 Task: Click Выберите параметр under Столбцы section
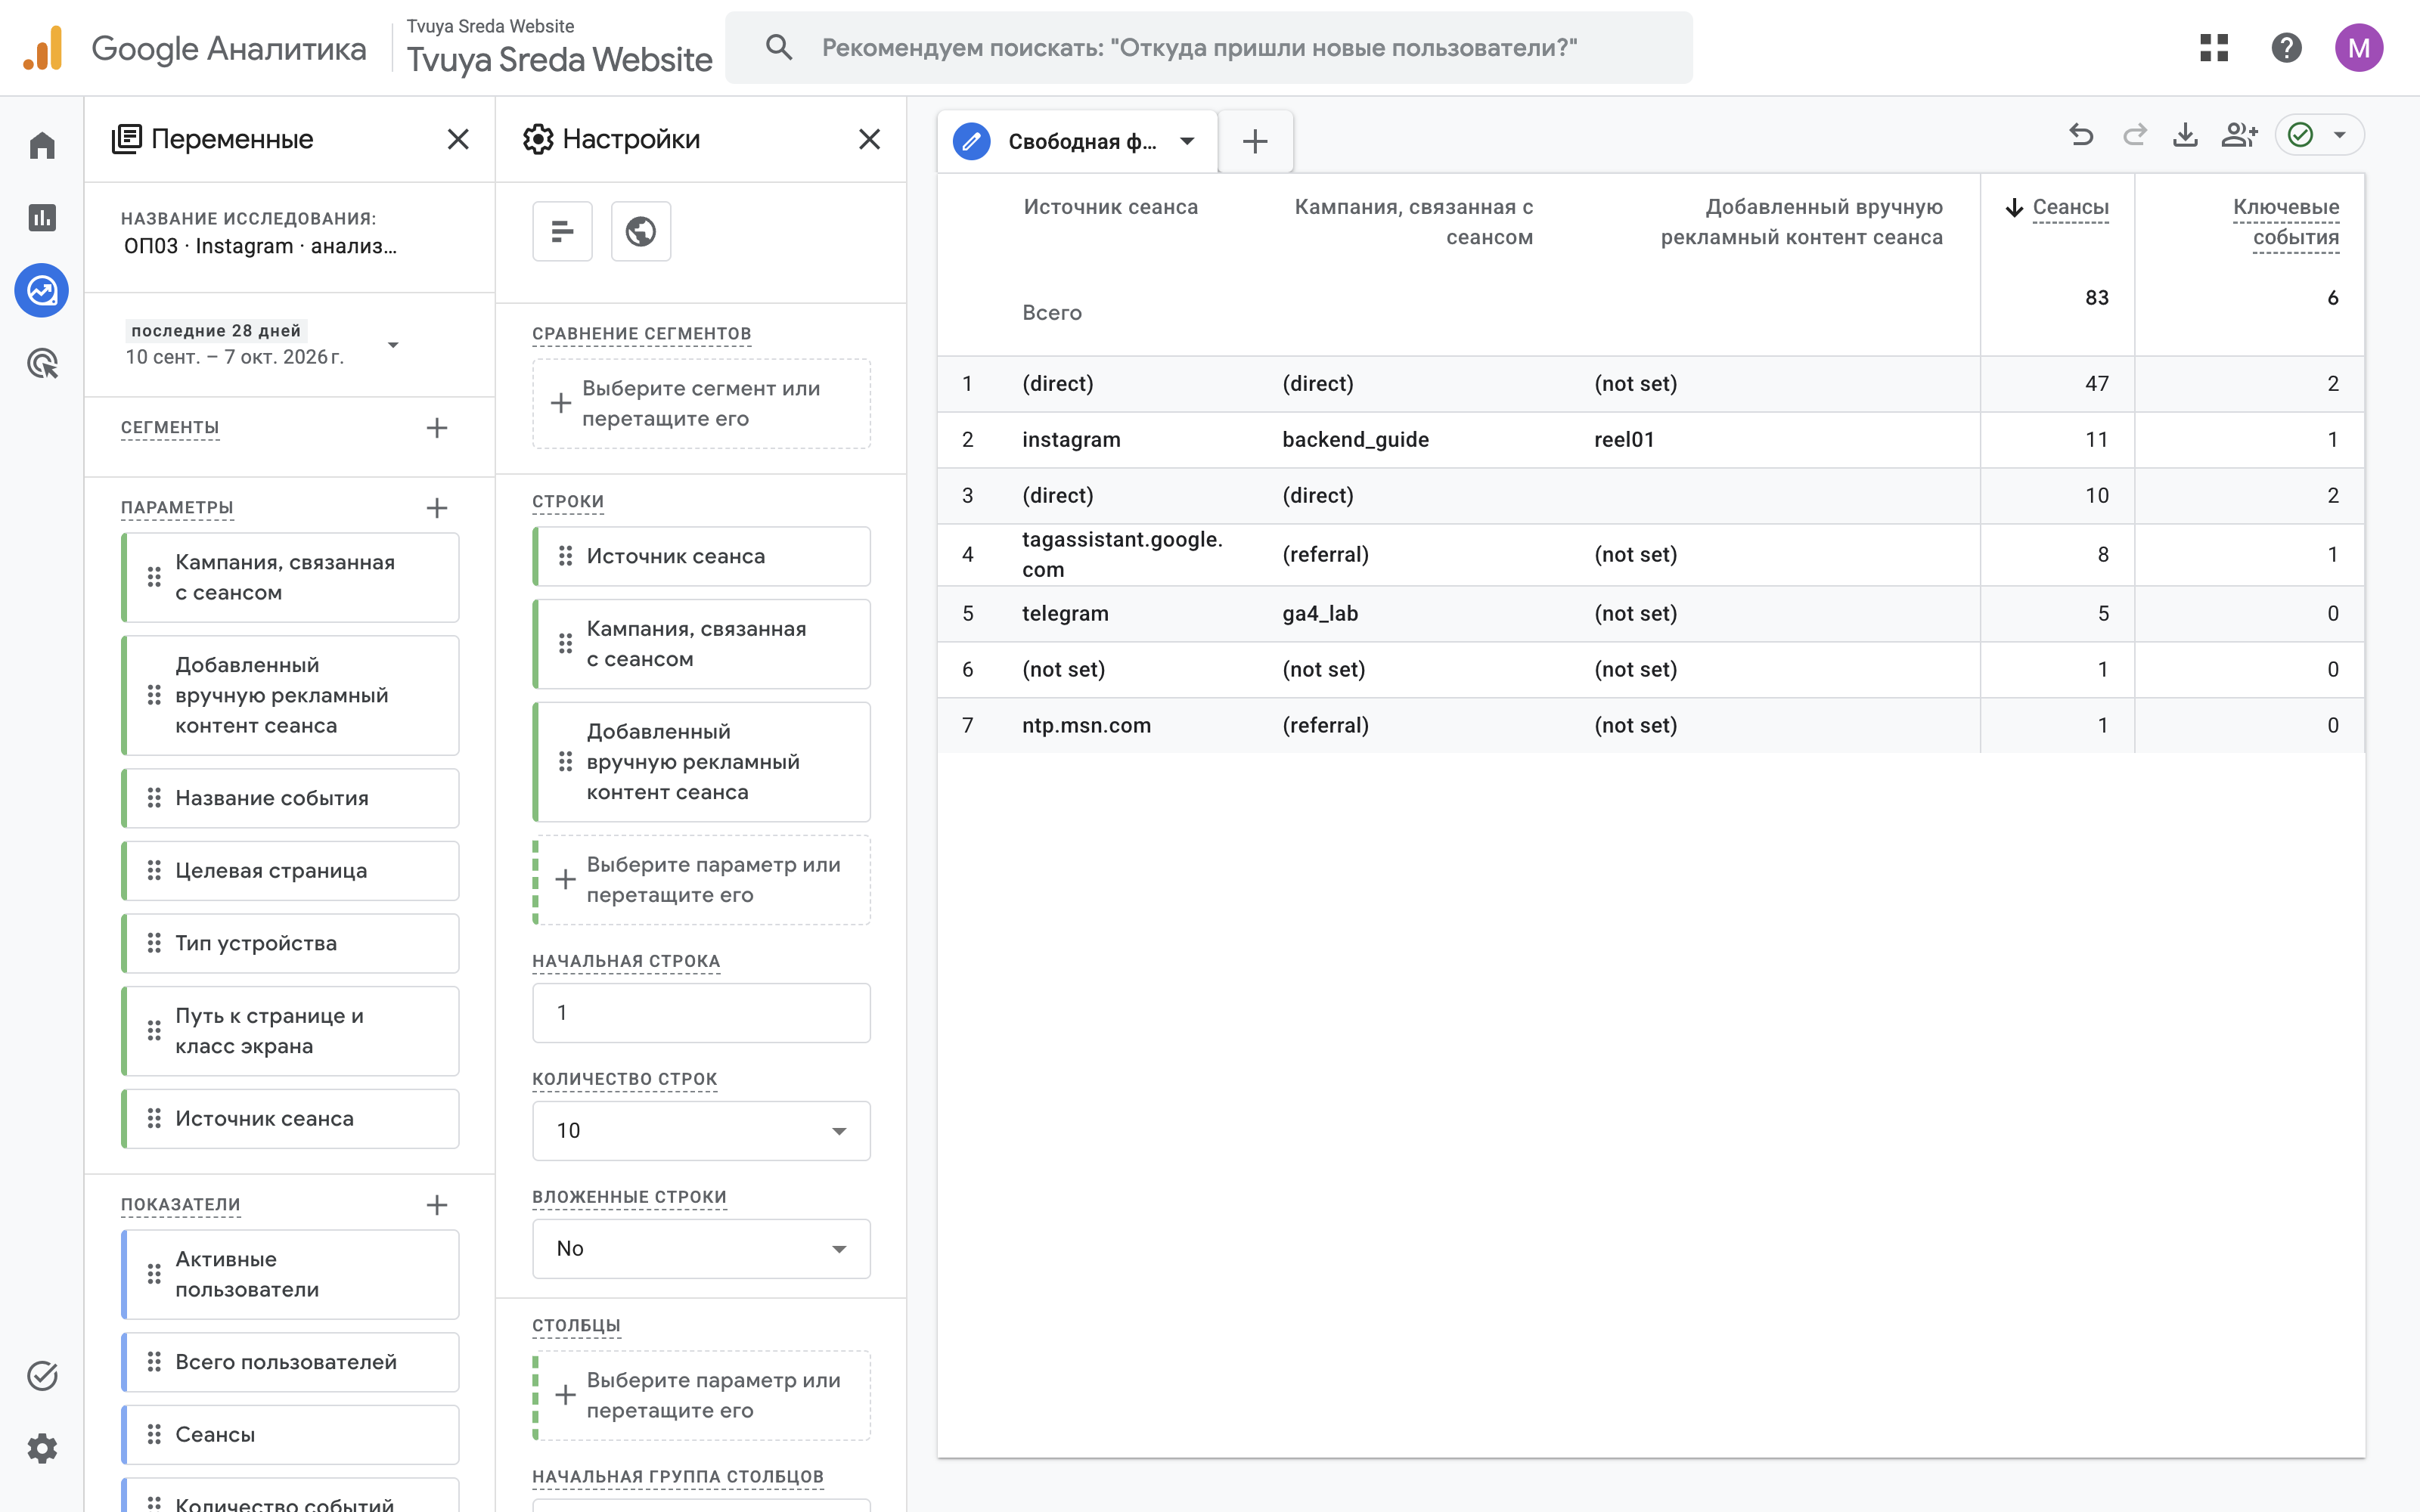701,1395
